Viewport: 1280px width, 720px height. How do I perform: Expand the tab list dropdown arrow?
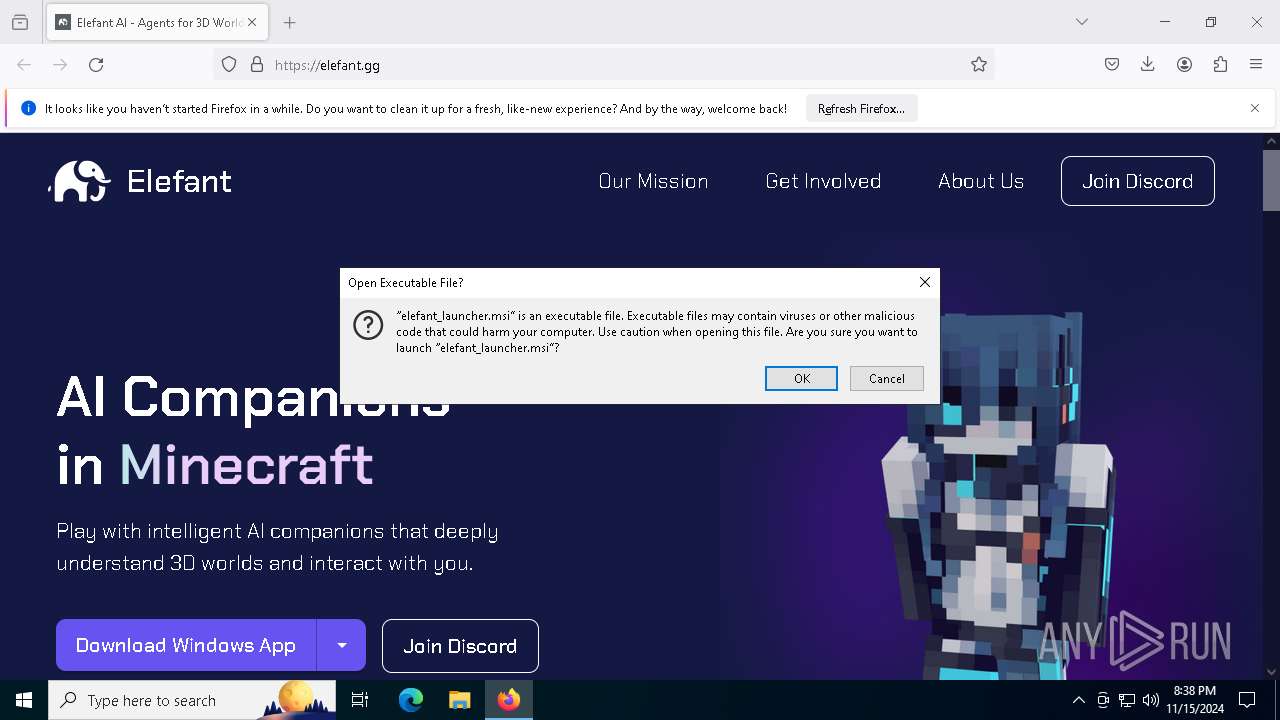pos(1081,22)
